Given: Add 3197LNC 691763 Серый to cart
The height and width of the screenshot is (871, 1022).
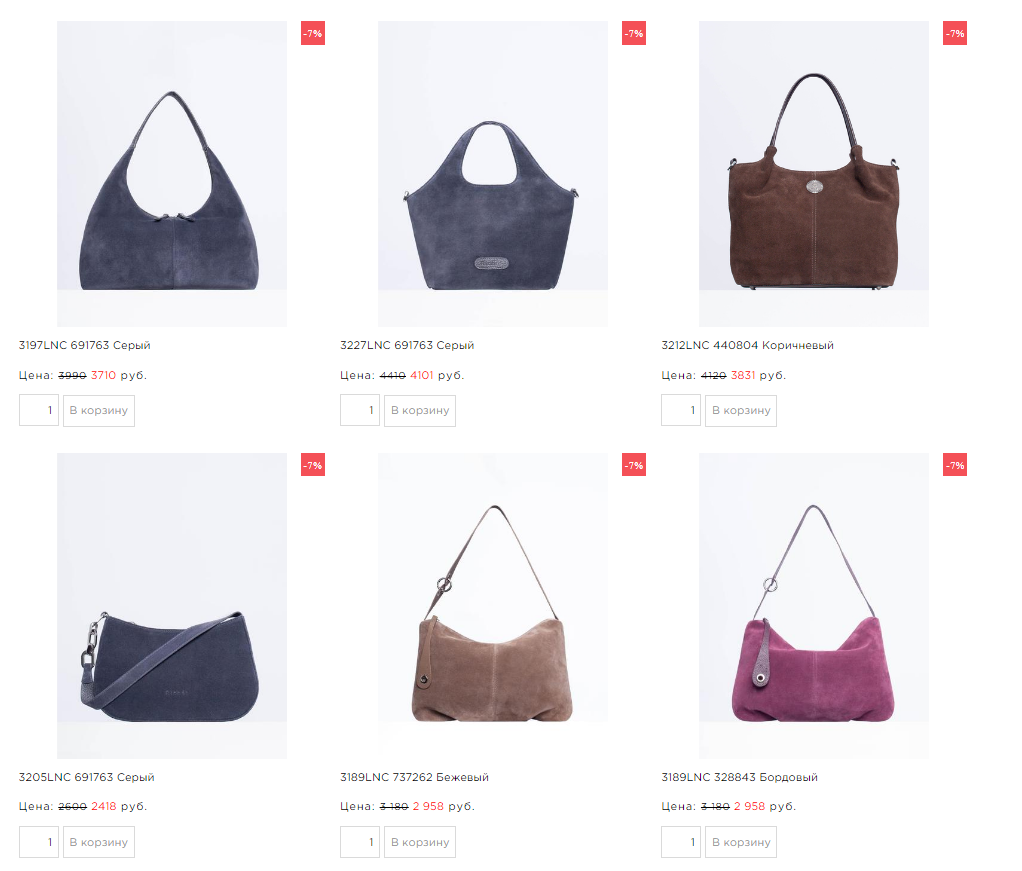Looking at the screenshot, I should click(x=98, y=411).
